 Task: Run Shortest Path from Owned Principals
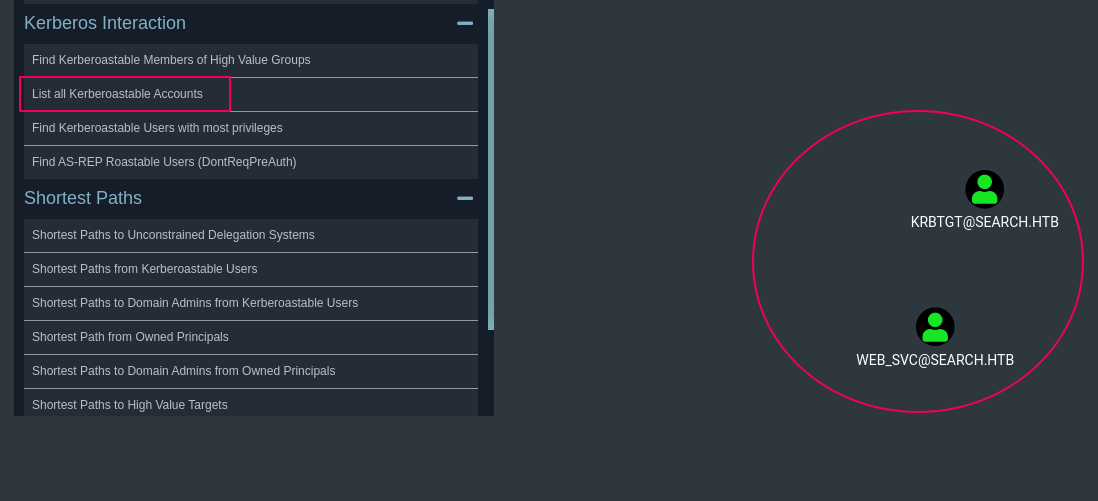(130, 337)
